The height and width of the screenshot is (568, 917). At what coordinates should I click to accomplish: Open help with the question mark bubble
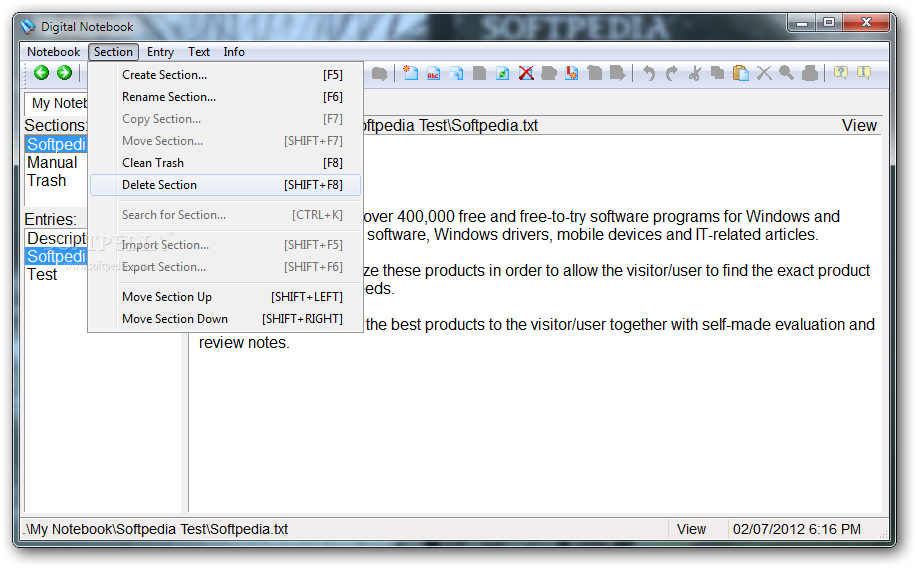click(x=841, y=73)
